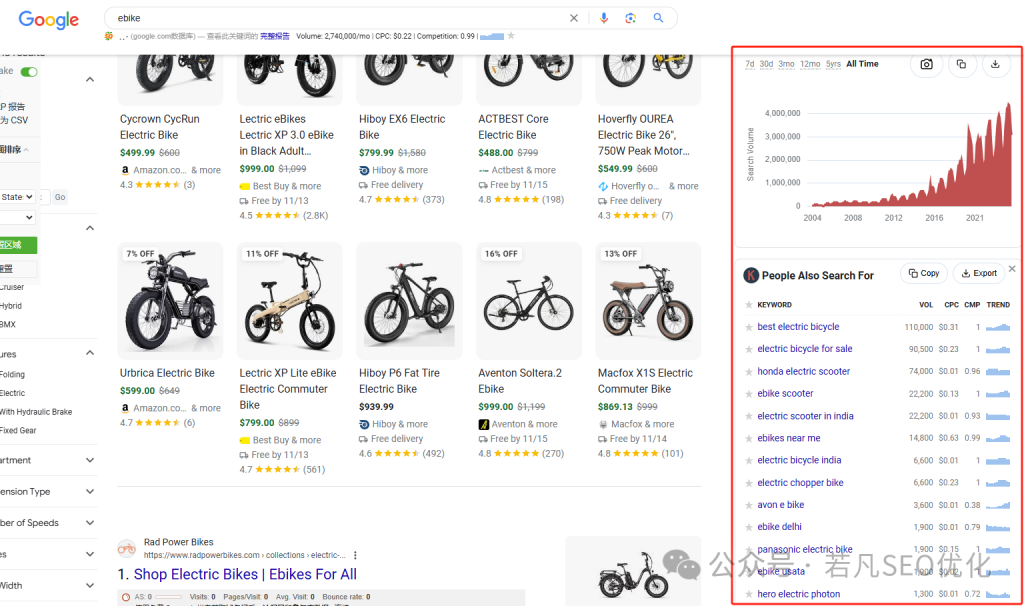This screenshot has height=606, width=1024.
Task: Select the 3mo time range
Action: coord(786,64)
